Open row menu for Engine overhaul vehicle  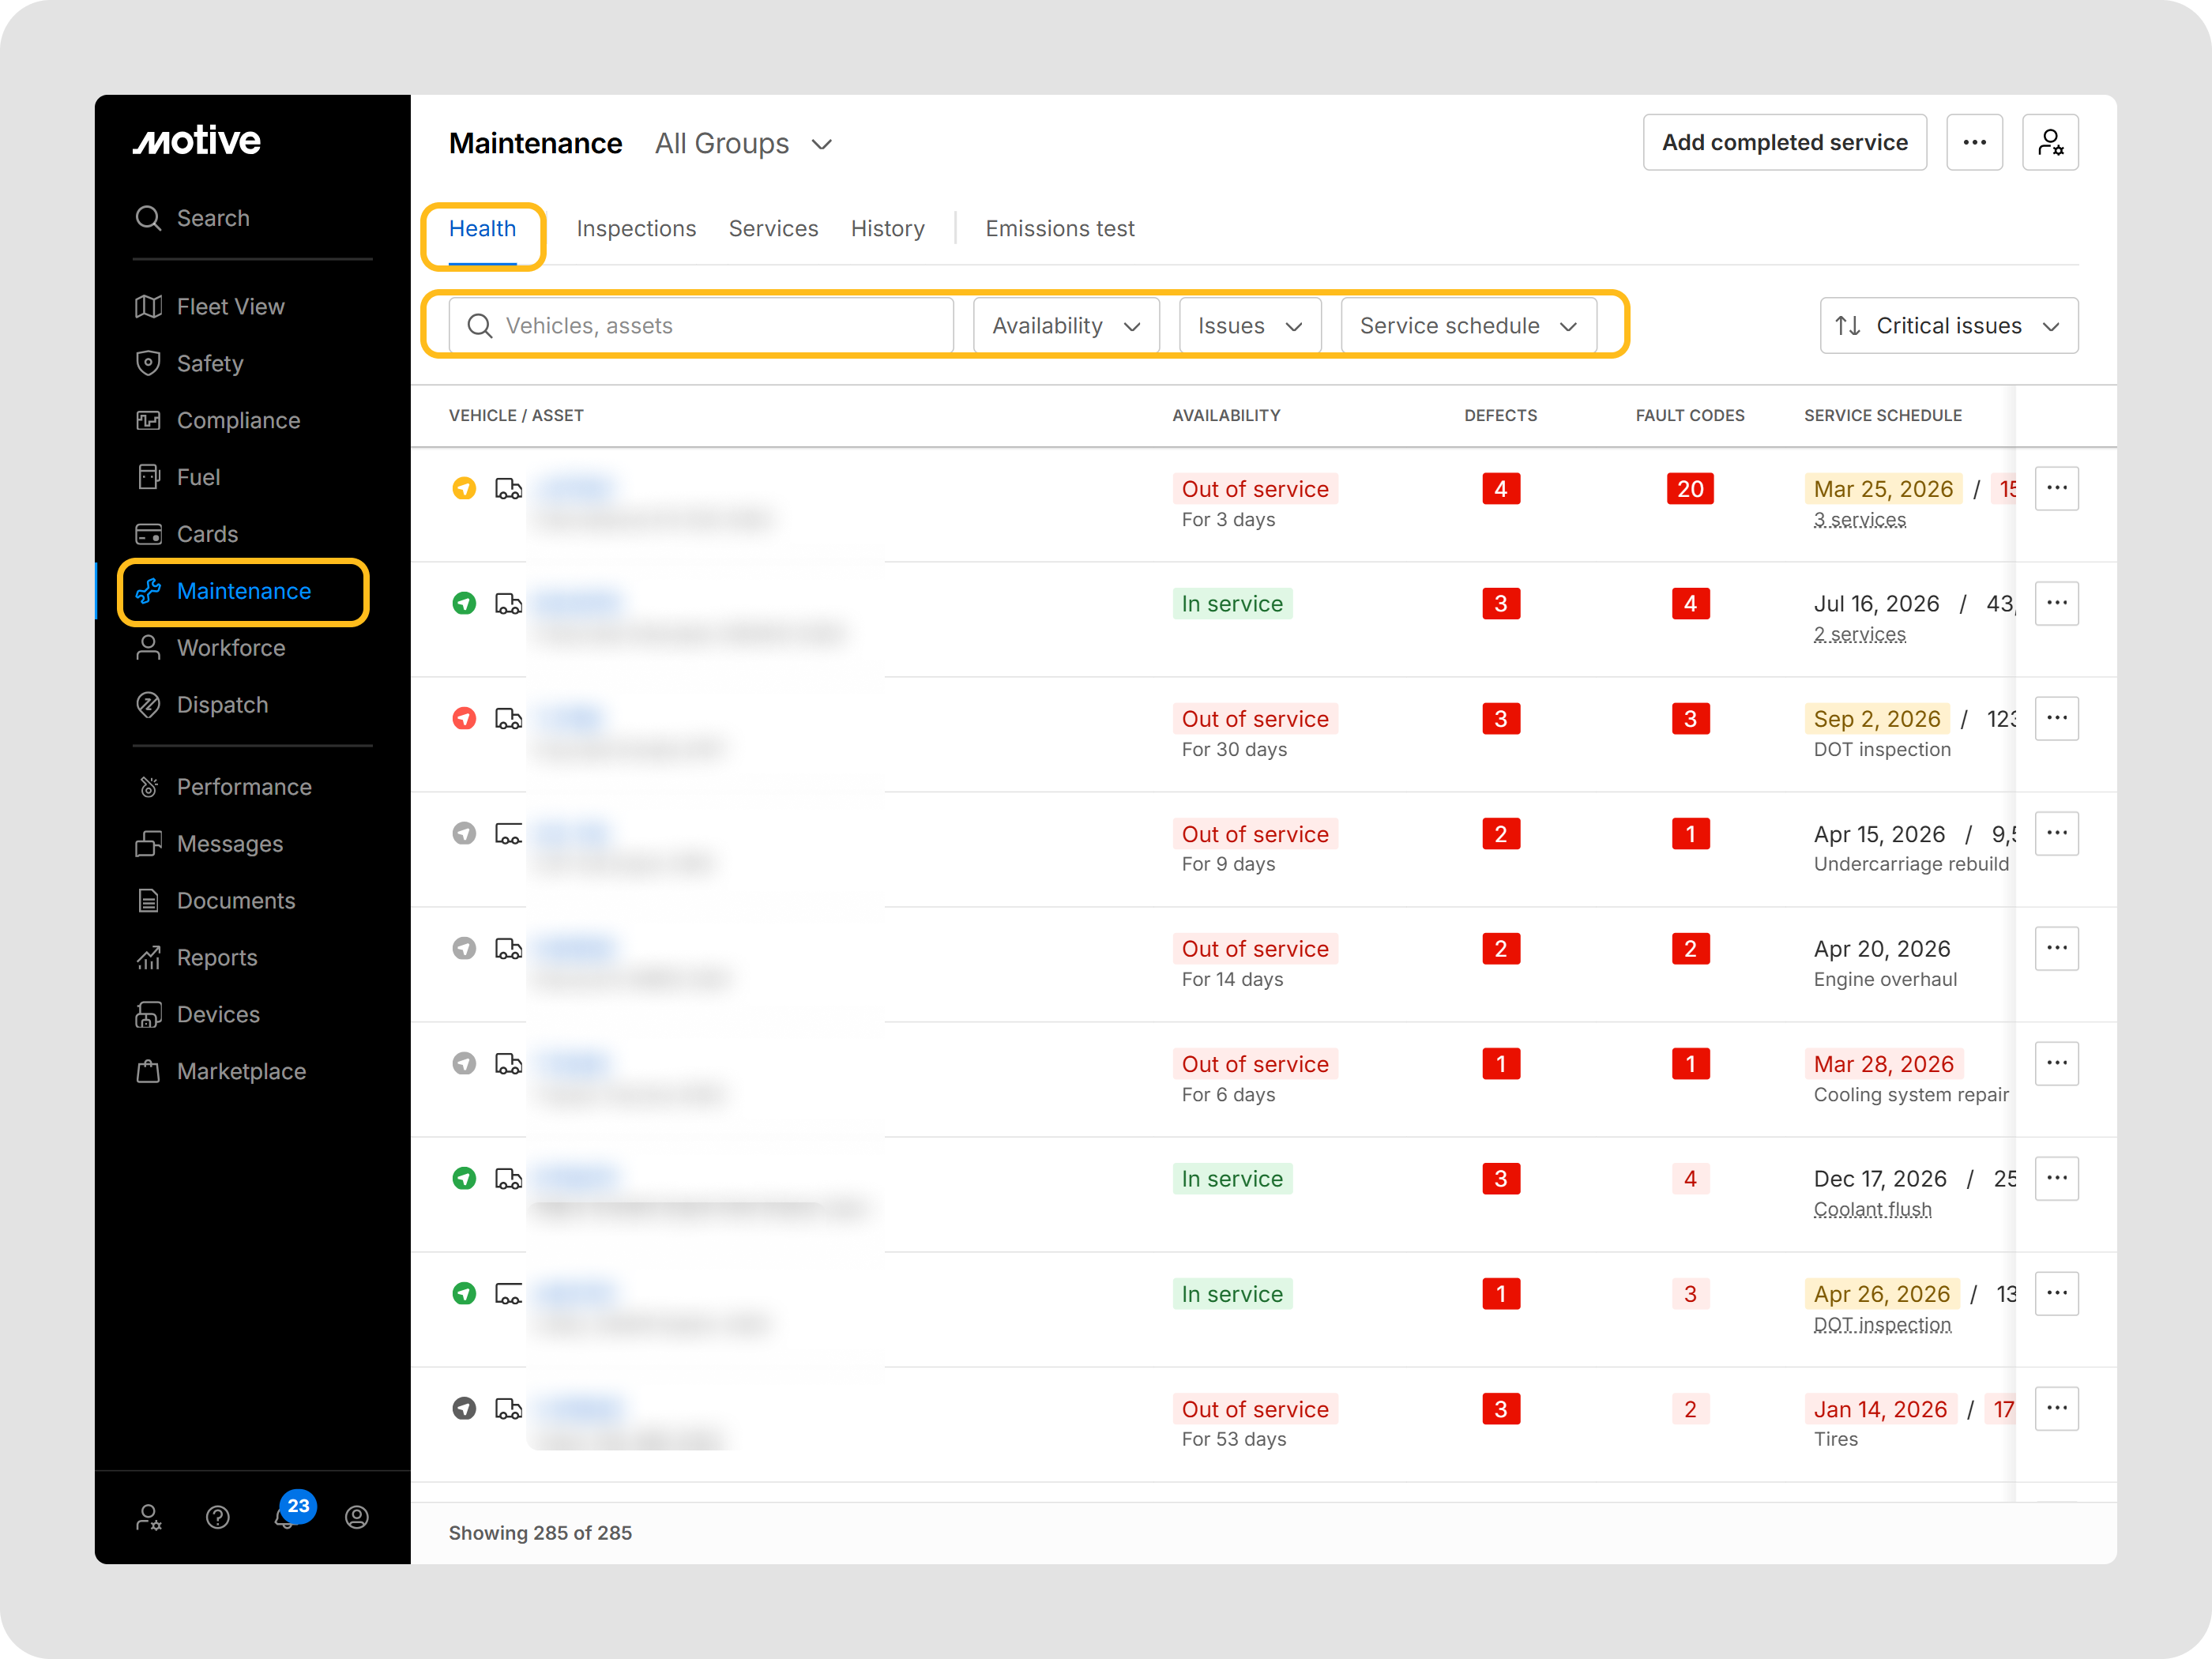point(2057,949)
